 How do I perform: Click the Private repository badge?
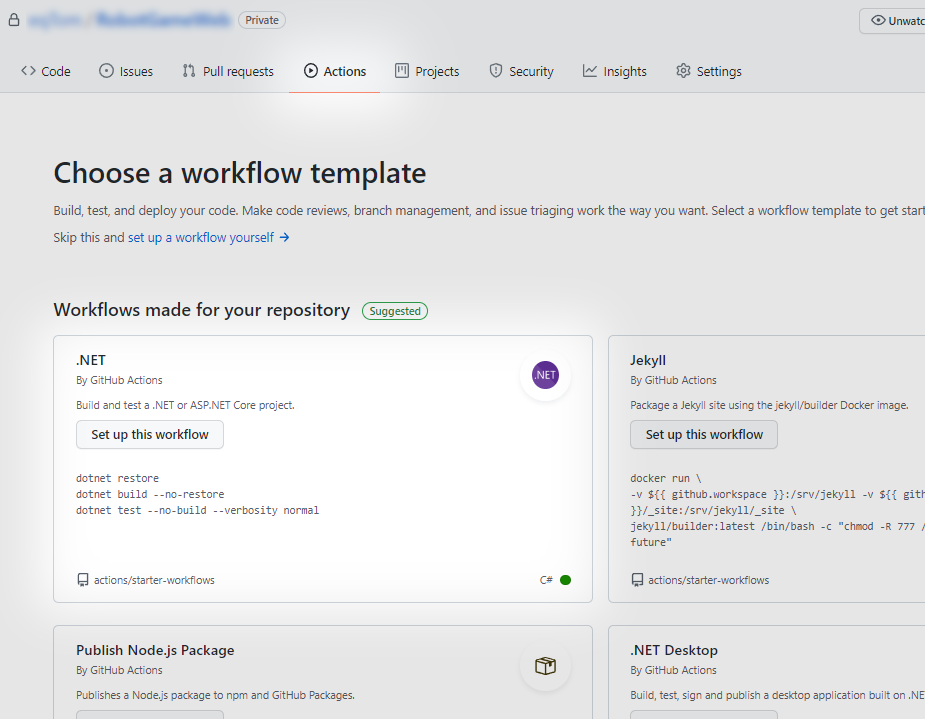click(x=262, y=20)
